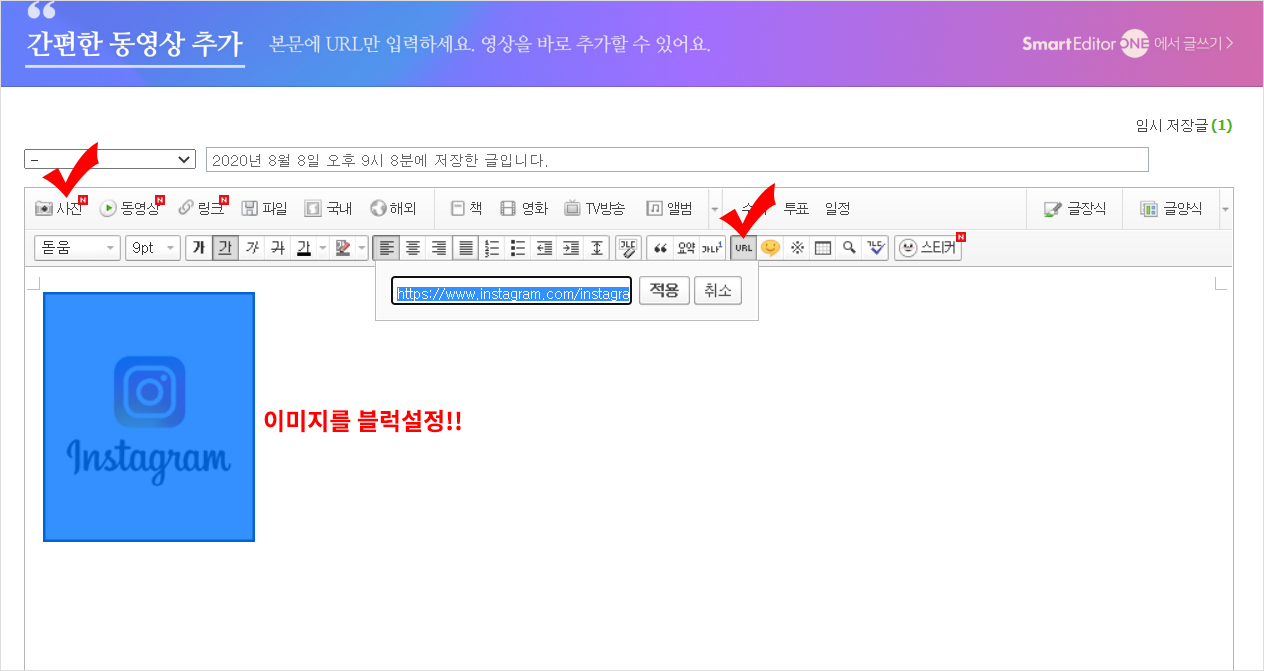
Task: Open the 글양식 template menu
Action: [1172, 209]
